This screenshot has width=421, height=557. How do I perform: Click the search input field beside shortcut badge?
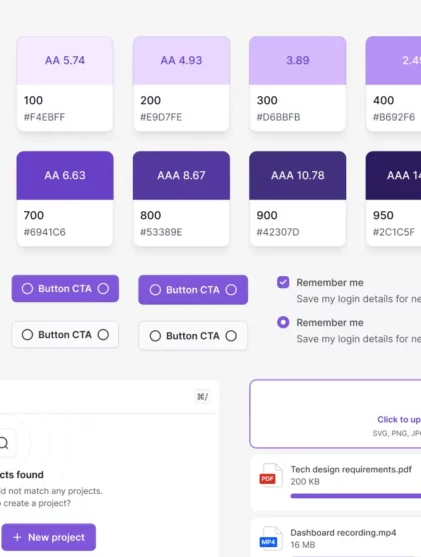tap(96, 396)
